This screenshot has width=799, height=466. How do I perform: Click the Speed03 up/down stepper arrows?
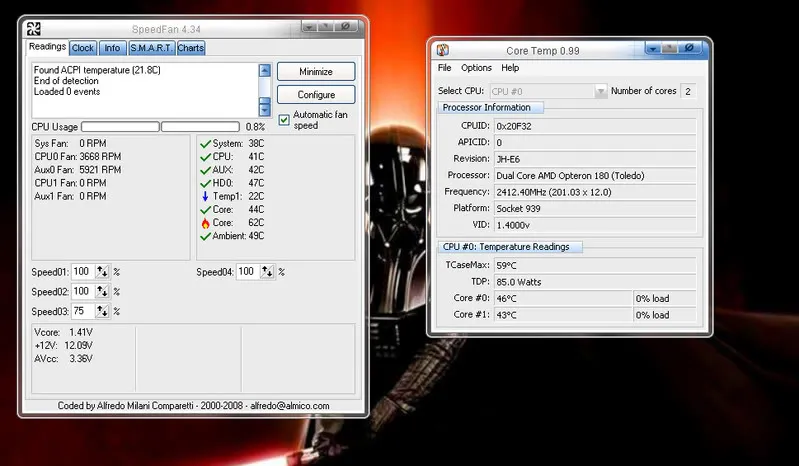(102, 311)
